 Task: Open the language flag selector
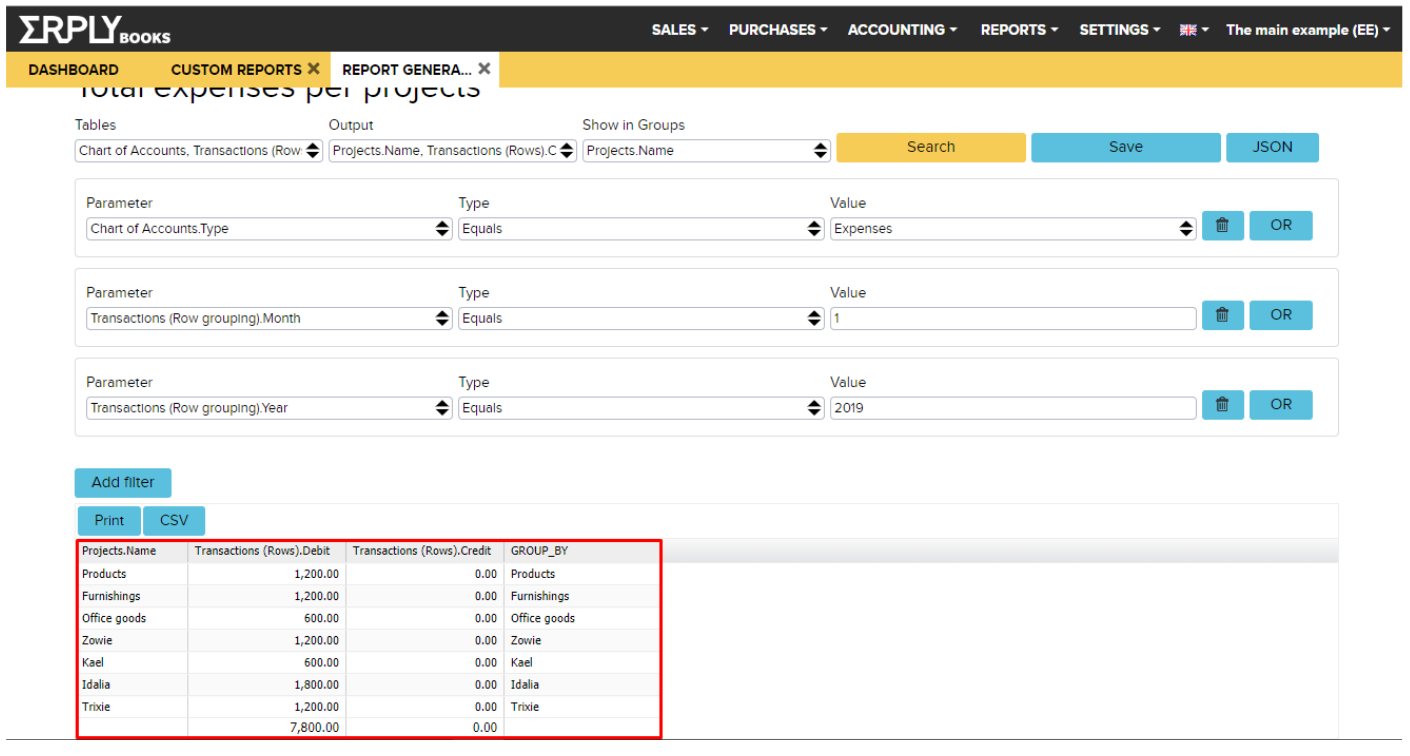(x=1194, y=30)
